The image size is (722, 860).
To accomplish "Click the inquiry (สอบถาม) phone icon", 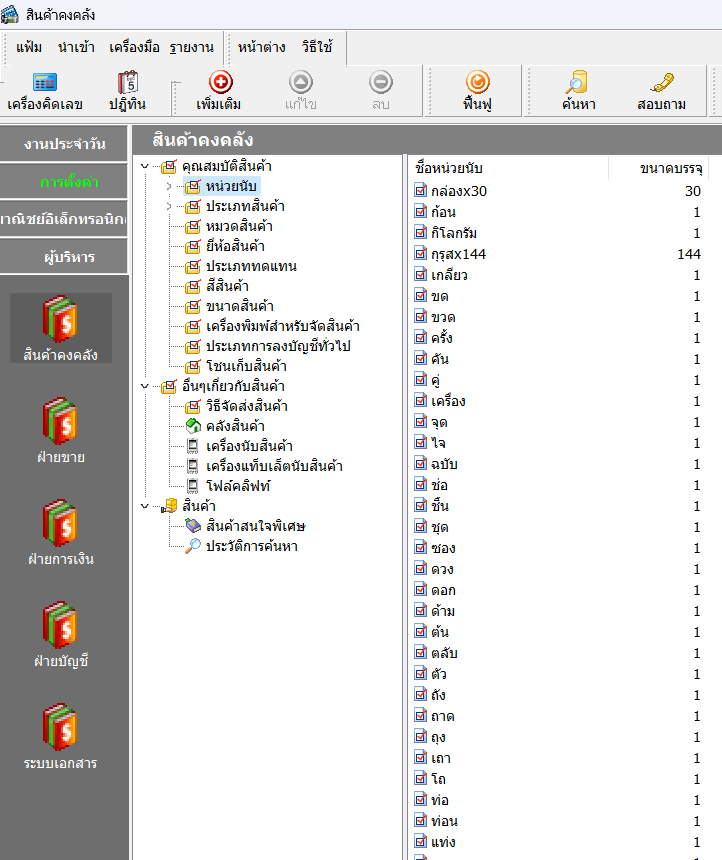I will click(x=661, y=83).
